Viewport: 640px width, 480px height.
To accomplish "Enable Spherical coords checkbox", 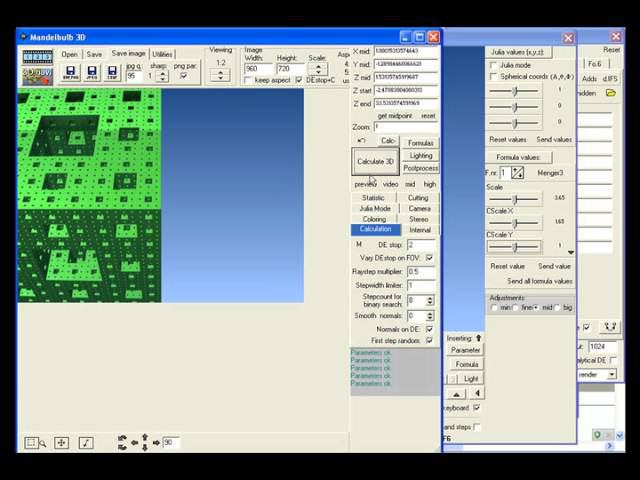I will coord(493,76).
